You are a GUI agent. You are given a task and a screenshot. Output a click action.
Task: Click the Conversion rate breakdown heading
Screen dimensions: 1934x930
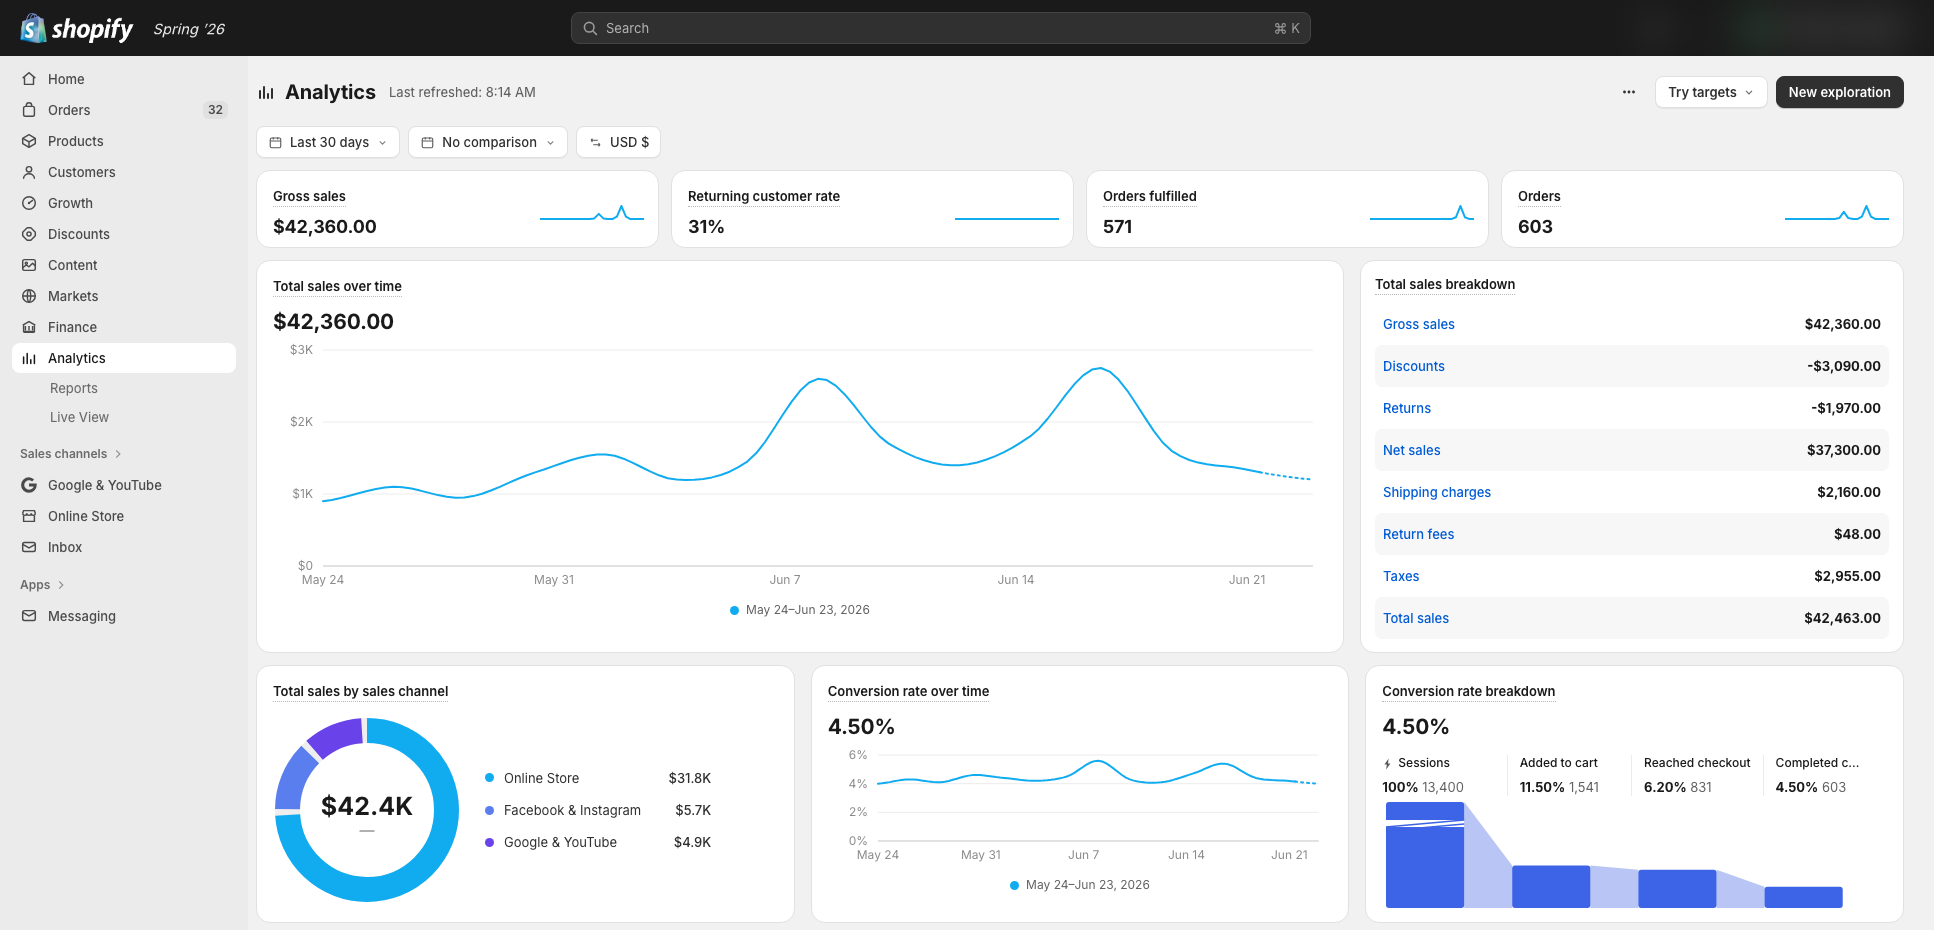(x=1468, y=691)
